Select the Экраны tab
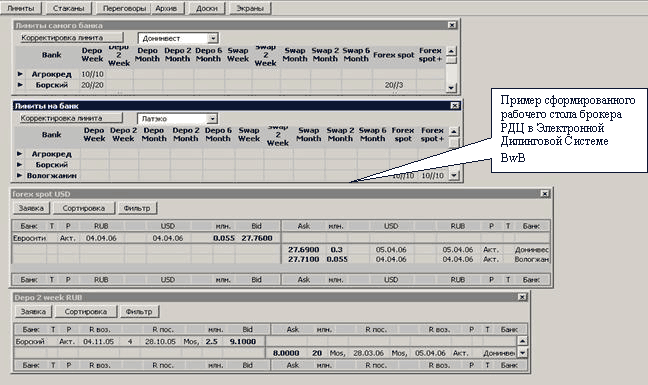The width and height of the screenshot is (648, 385). 250,8
